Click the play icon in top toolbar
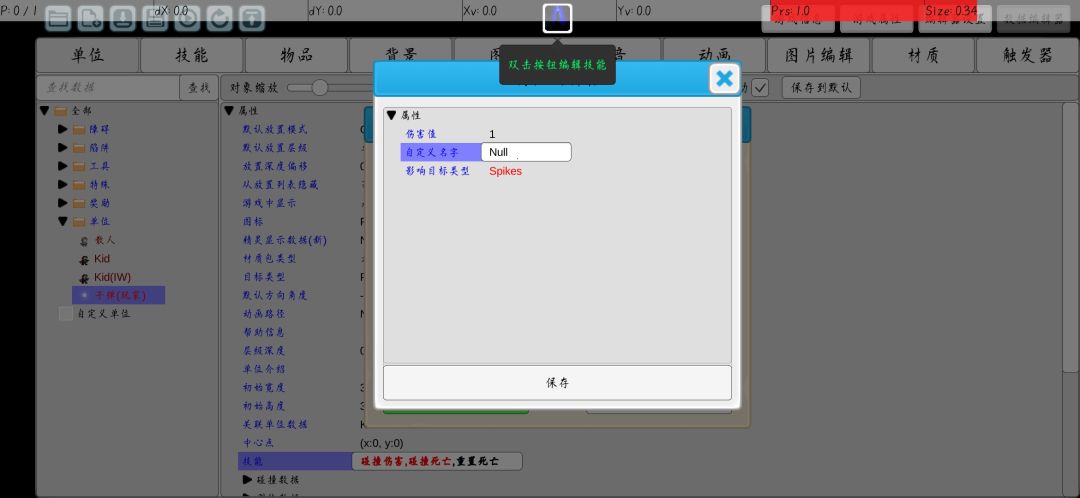Image resolution: width=1080 pixels, height=498 pixels. coord(187,19)
